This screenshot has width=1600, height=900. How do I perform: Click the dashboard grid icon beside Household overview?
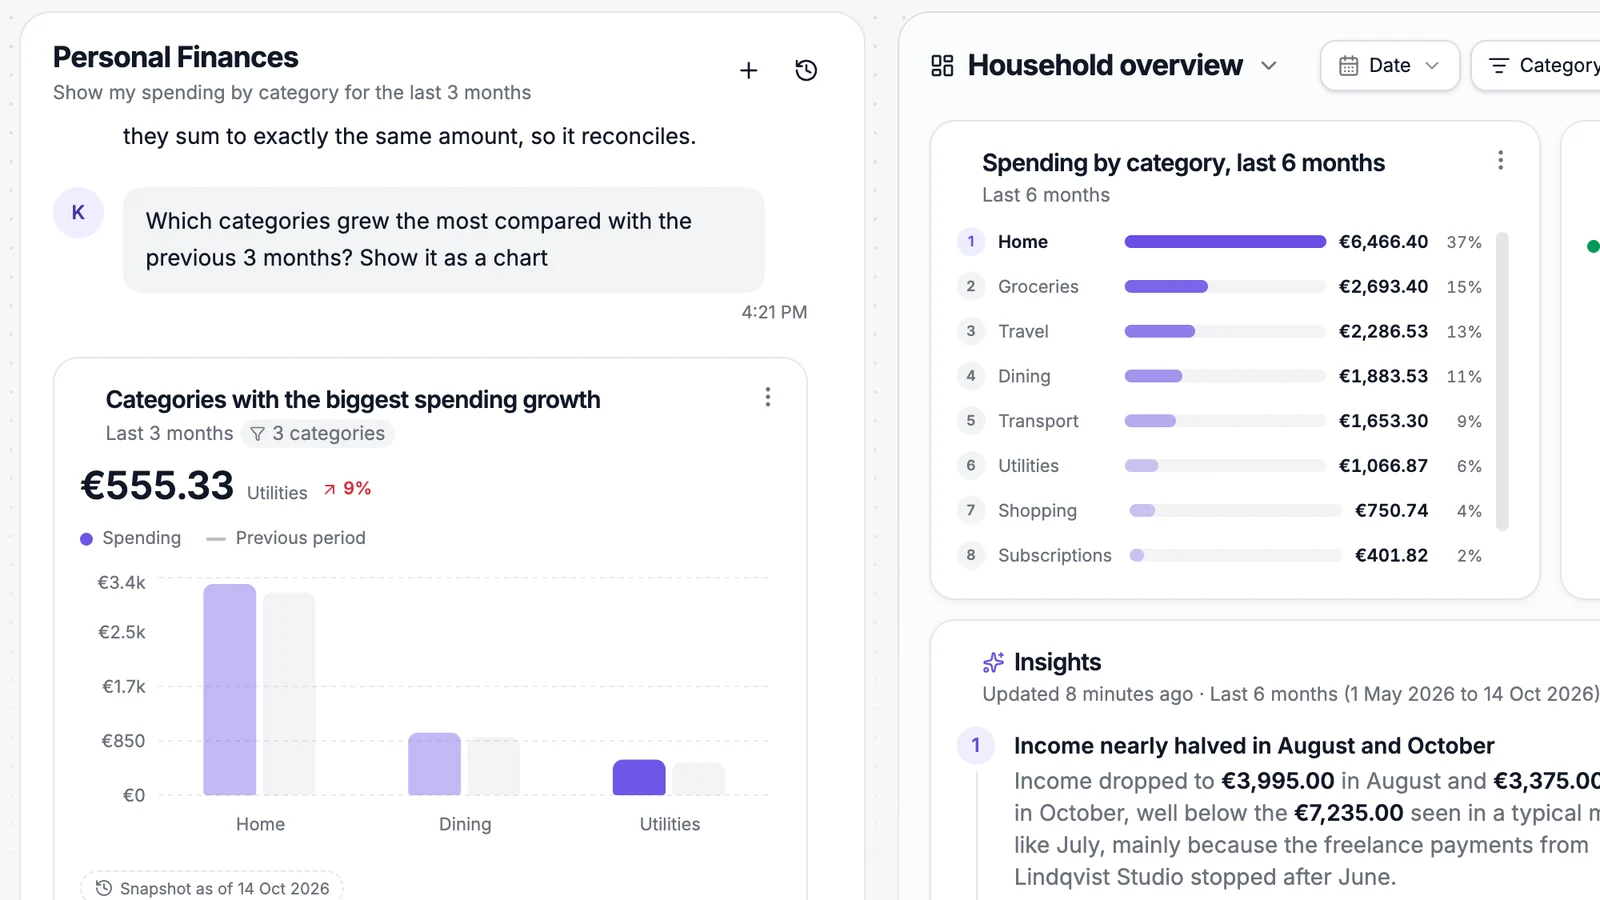coord(942,66)
